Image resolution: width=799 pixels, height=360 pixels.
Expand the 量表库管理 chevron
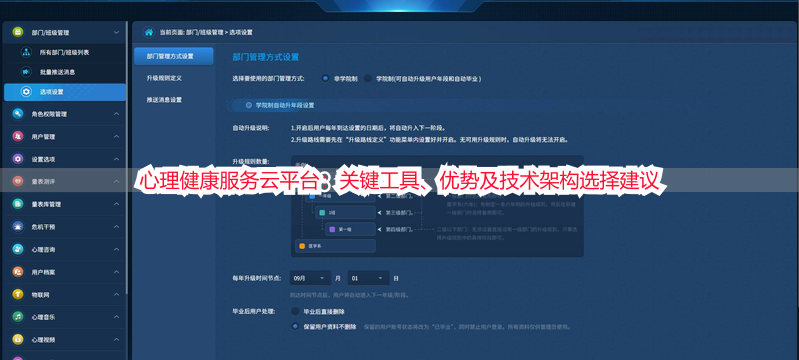[116, 204]
